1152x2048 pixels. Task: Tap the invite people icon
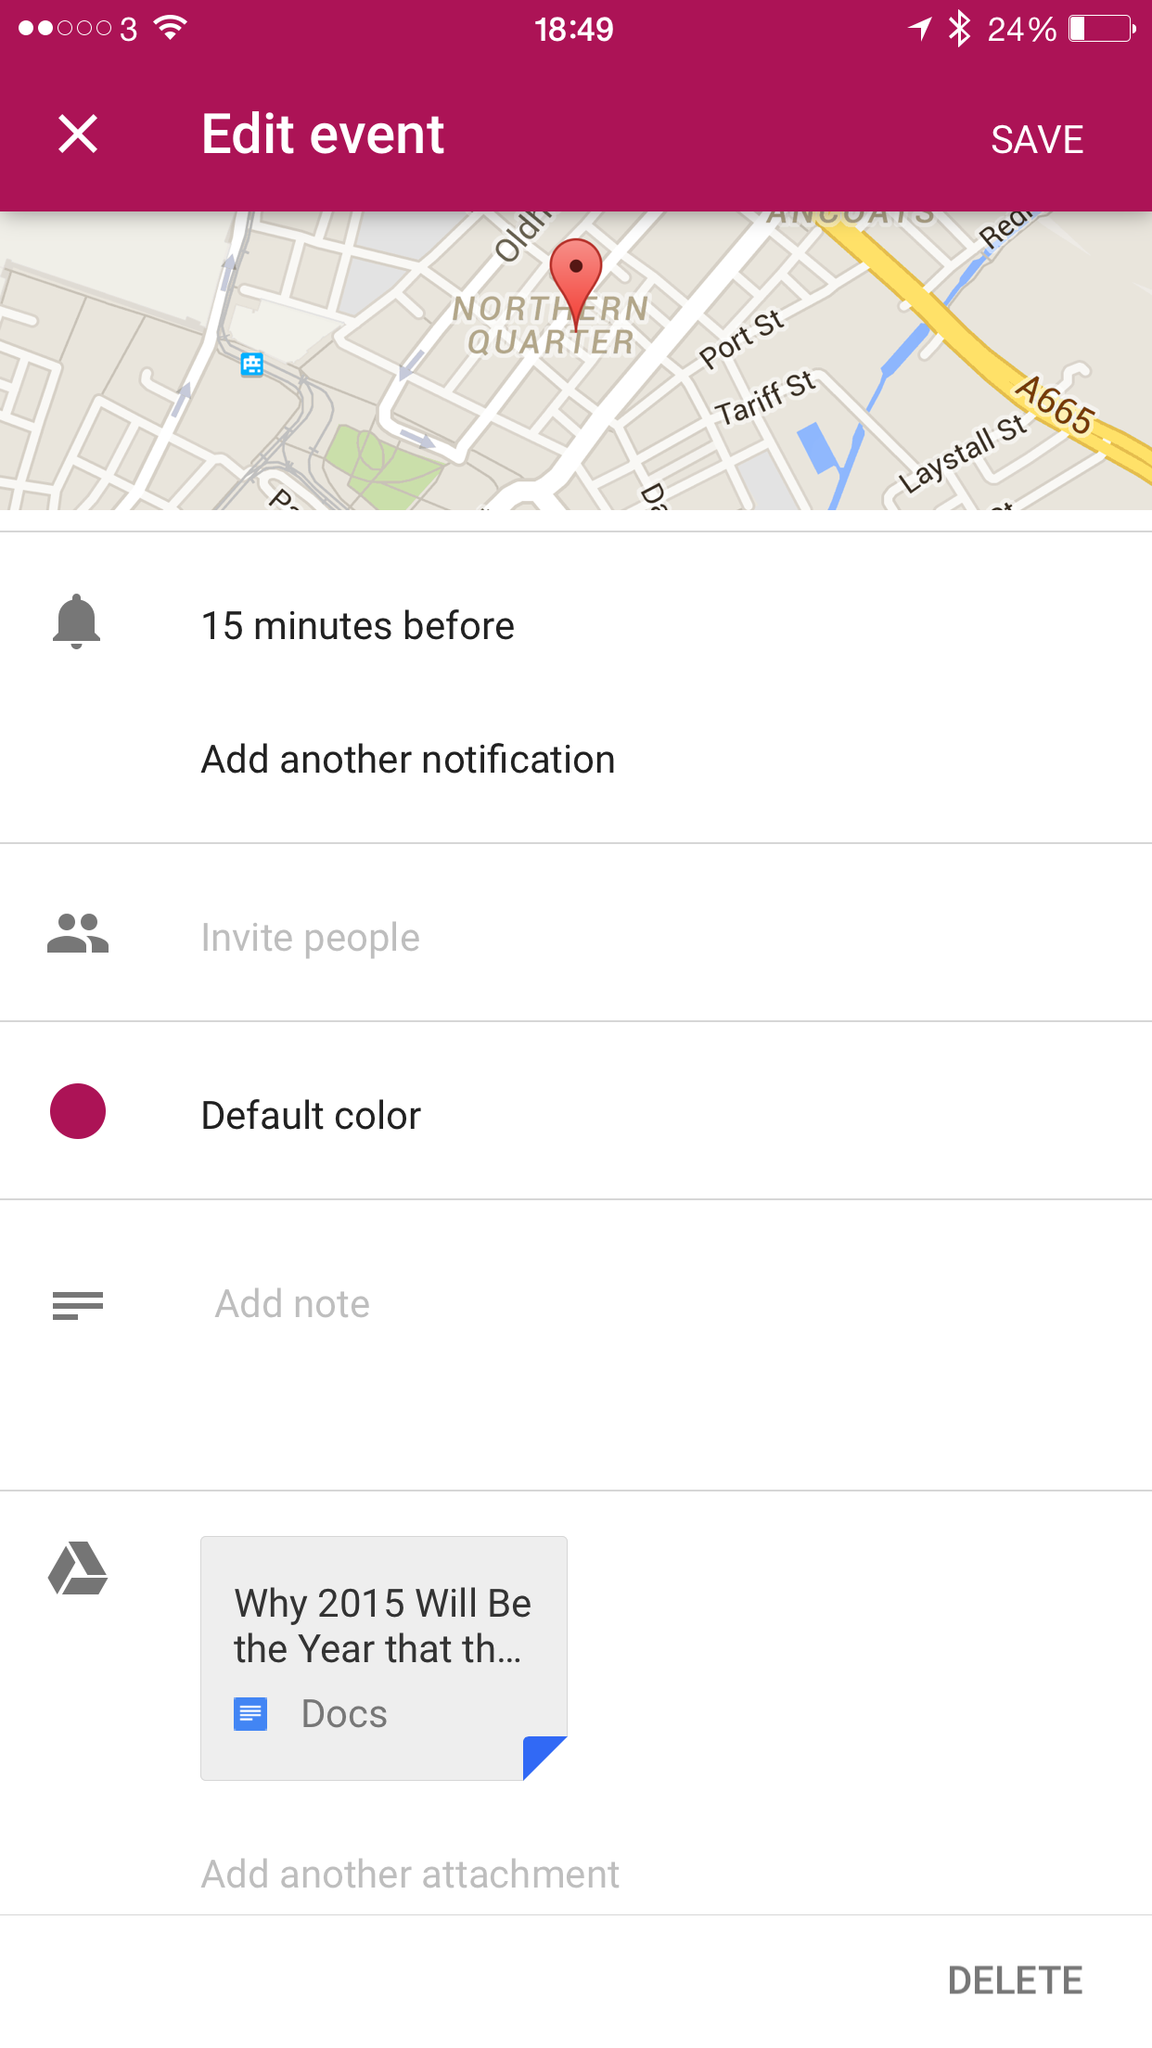[78, 934]
